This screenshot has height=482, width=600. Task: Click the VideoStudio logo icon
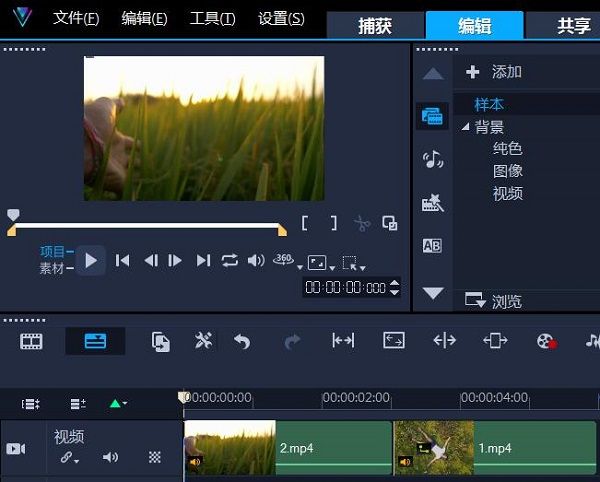click(x=22, y=17)
